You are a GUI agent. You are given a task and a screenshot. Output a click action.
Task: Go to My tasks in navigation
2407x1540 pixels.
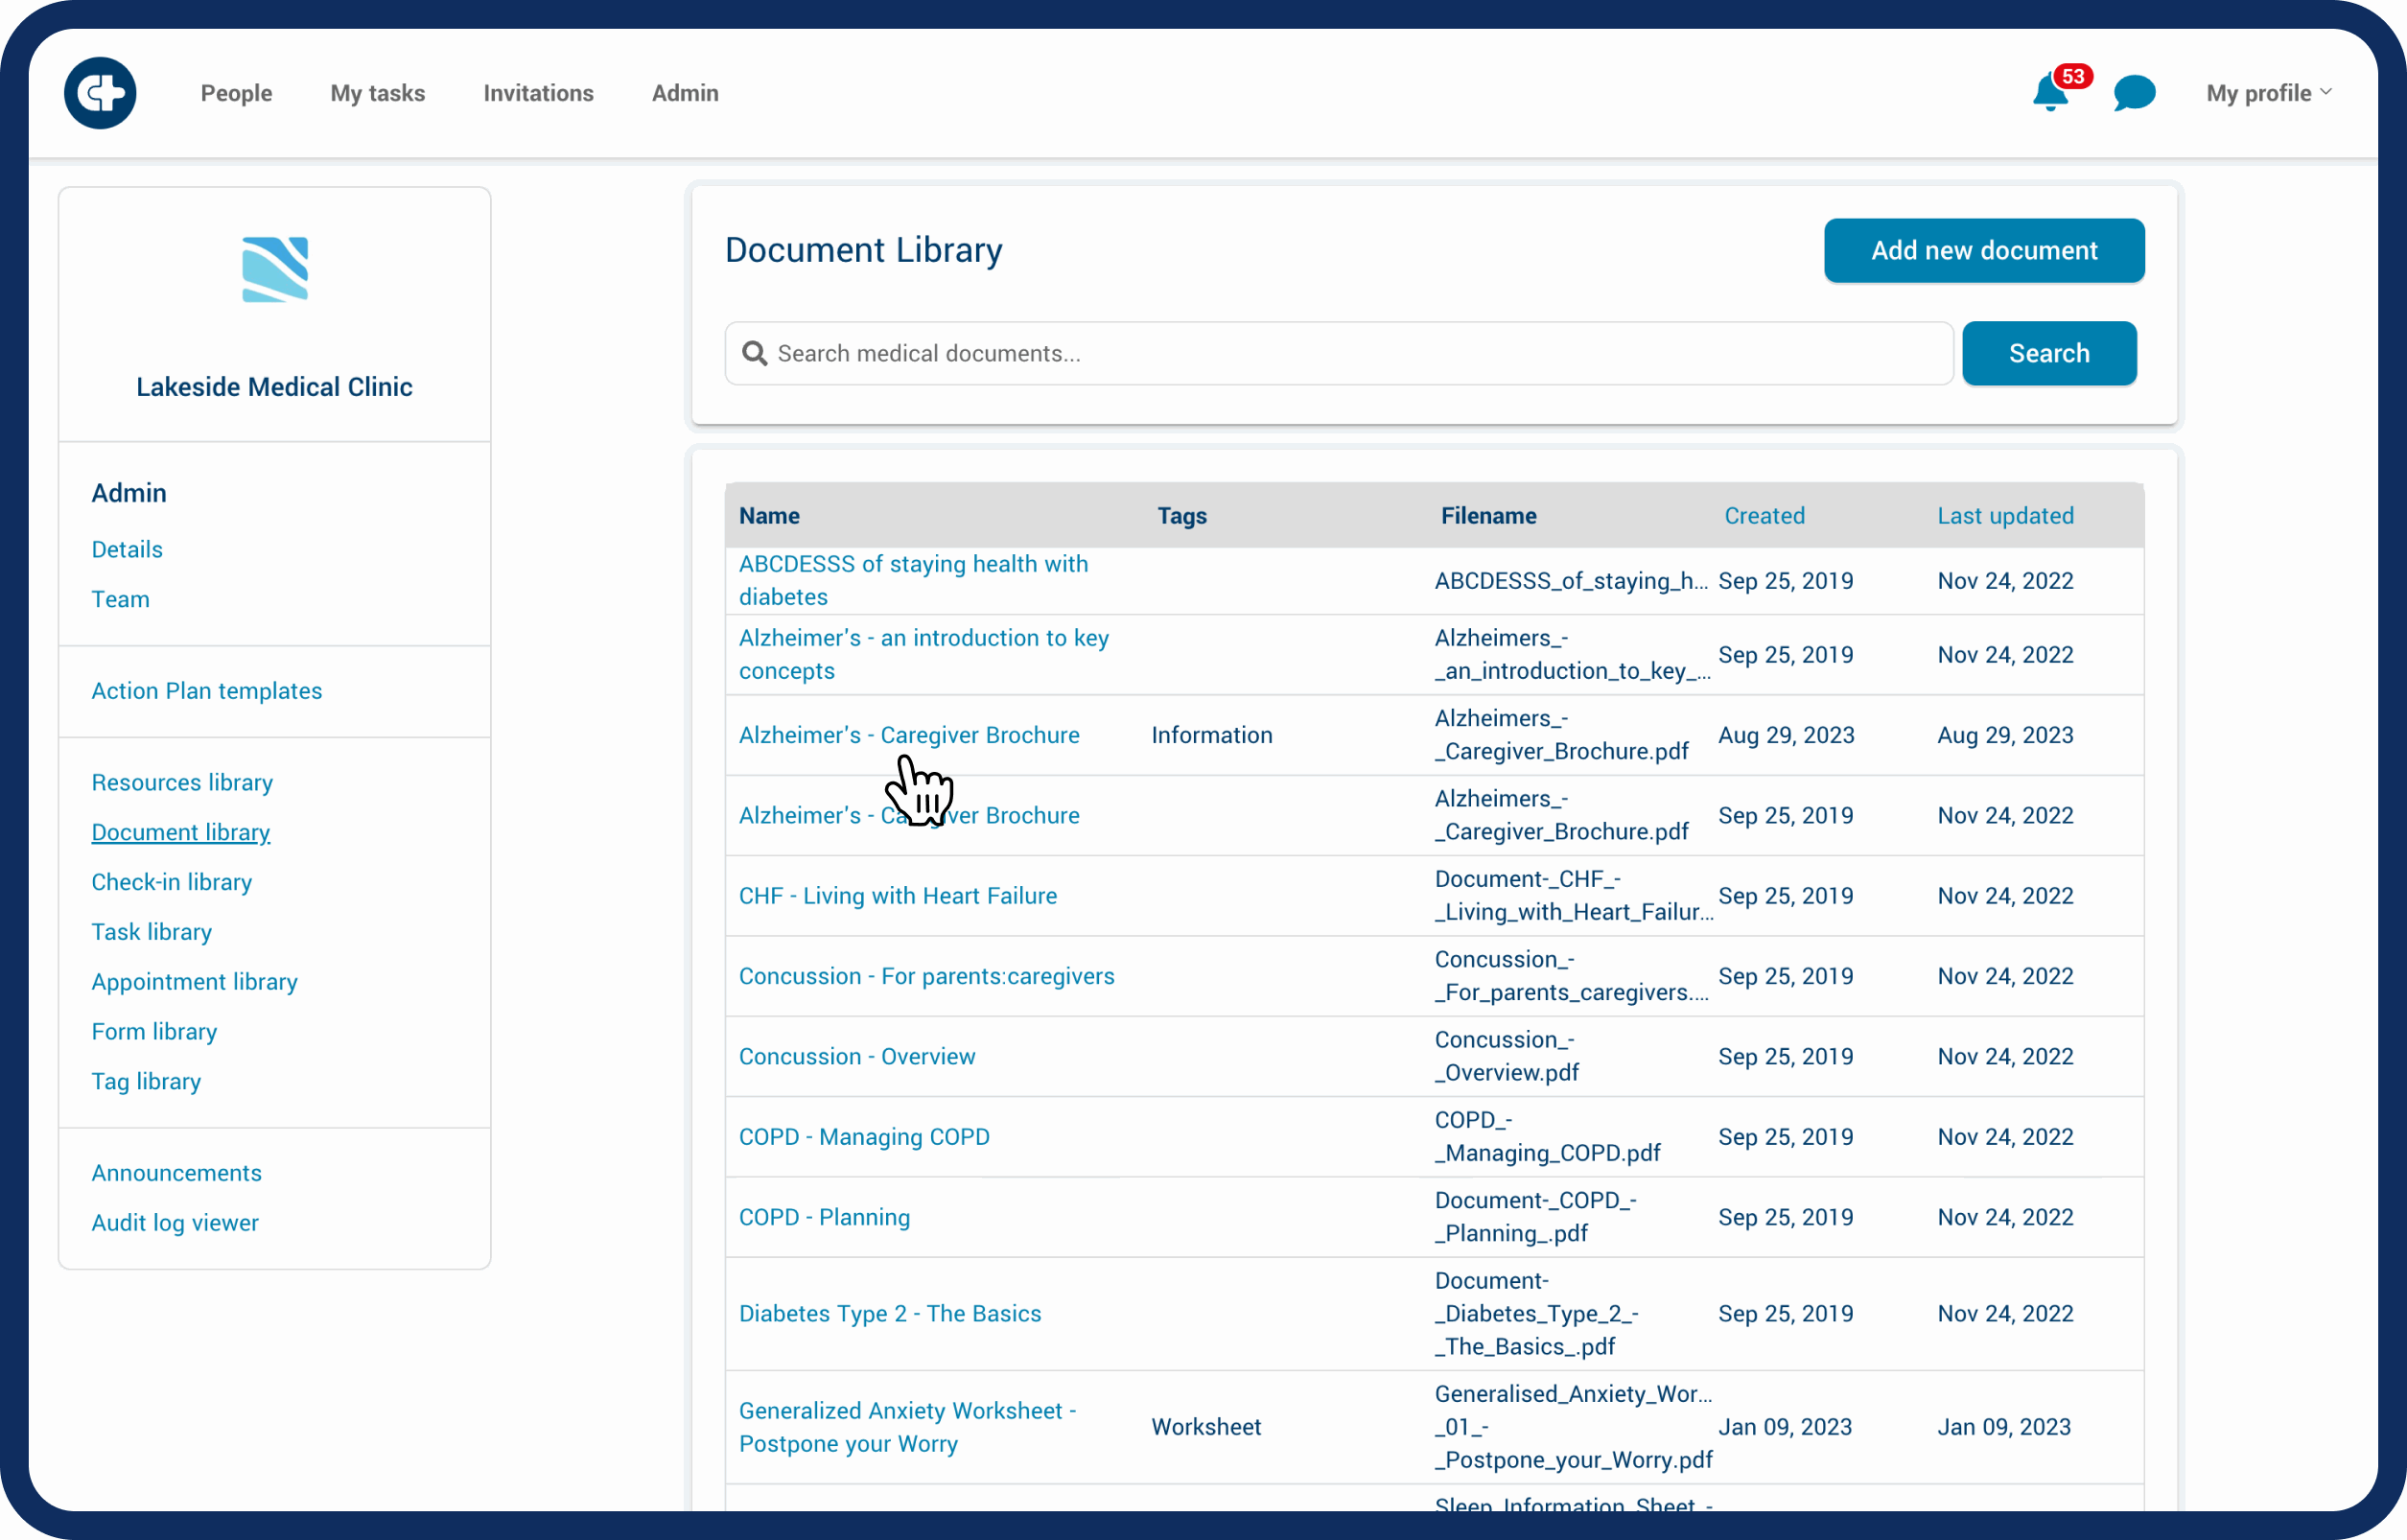[x=377, y=93]
